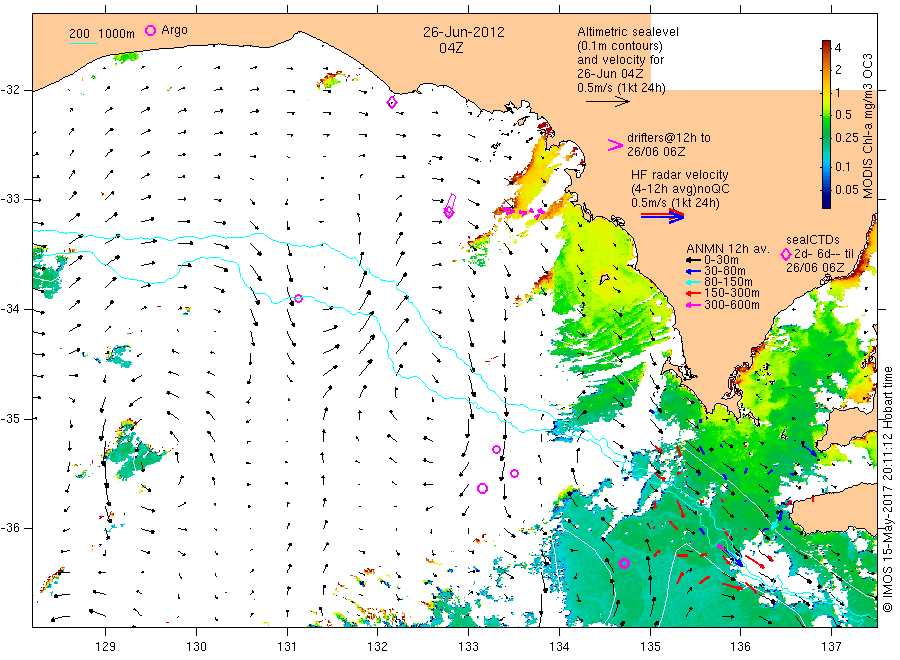Viewport: 900px width, 660px height.
Task: Click the Argo legend circle symbol
Action: [x=150, y=30]
